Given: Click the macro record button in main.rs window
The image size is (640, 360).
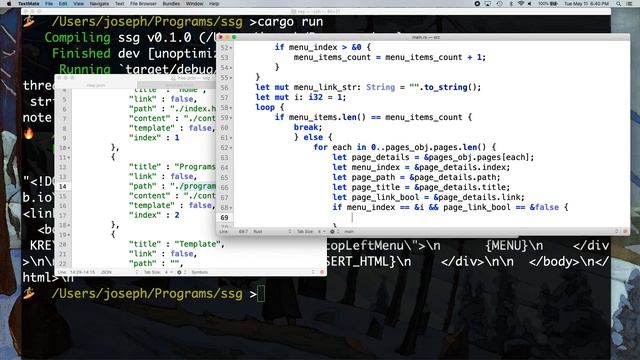Looking at the screenshot, I should coord(625,231).
